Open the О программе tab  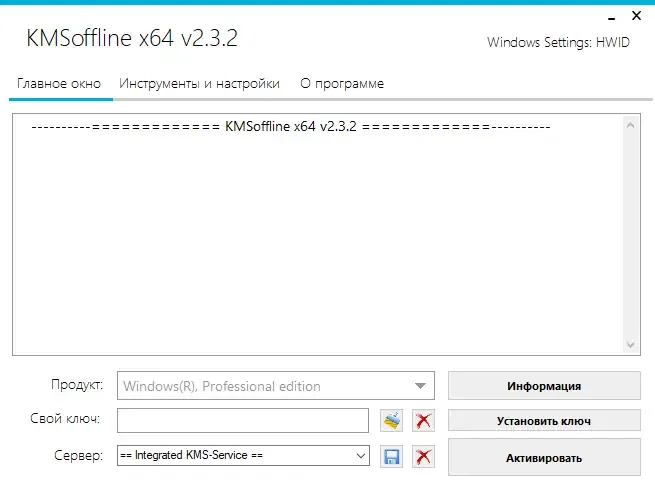[x=342, y=84]
